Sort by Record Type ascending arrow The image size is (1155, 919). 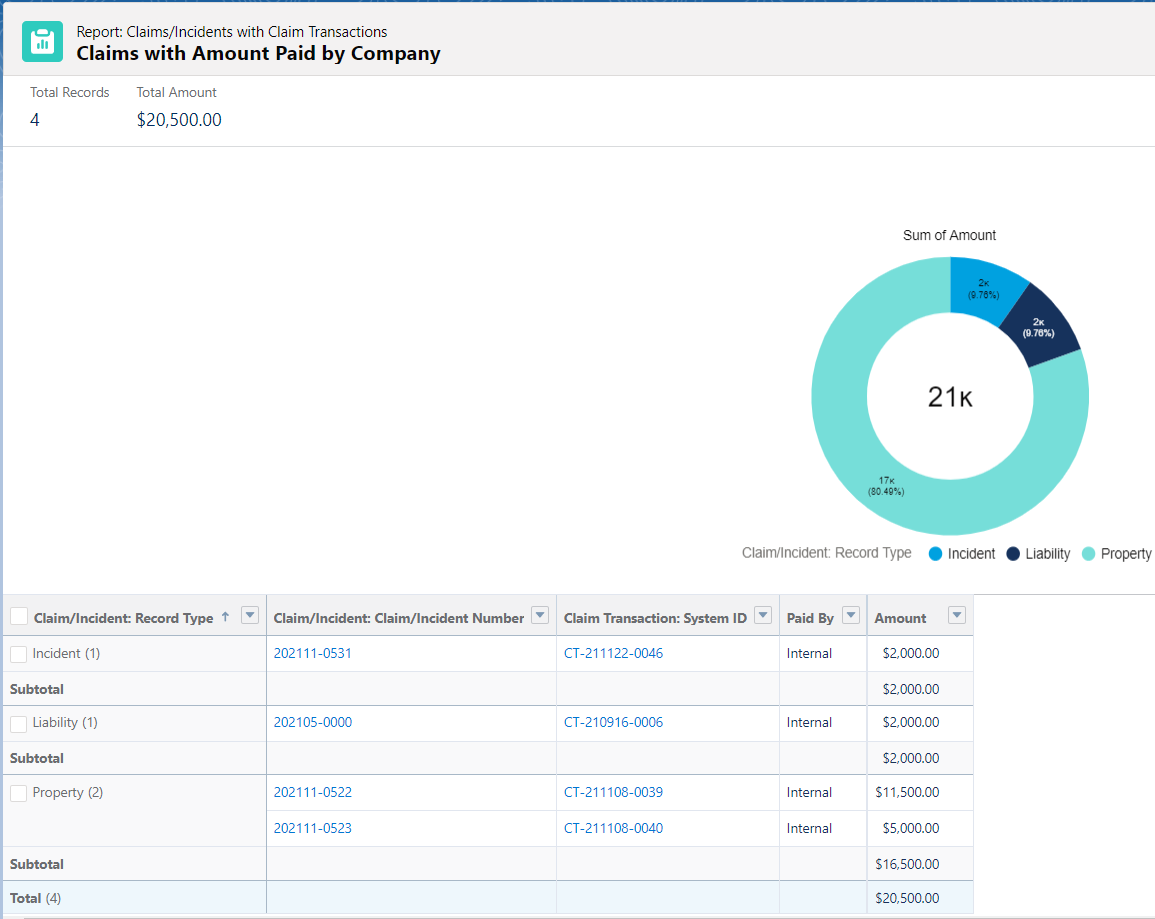(x=225, y=617)
